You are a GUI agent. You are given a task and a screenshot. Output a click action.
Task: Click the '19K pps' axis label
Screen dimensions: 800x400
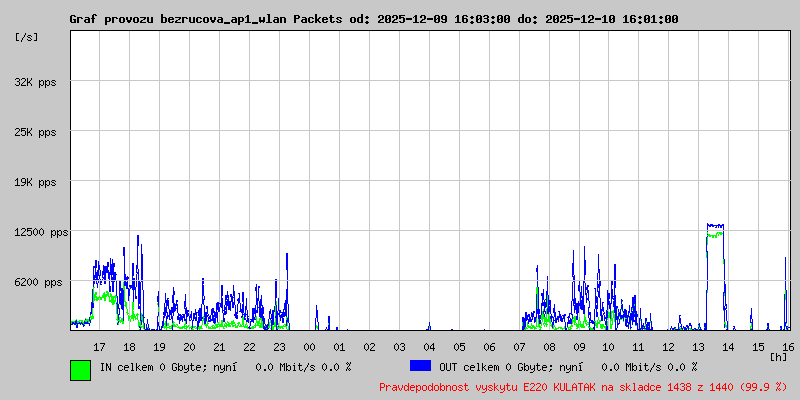[35, 182]
